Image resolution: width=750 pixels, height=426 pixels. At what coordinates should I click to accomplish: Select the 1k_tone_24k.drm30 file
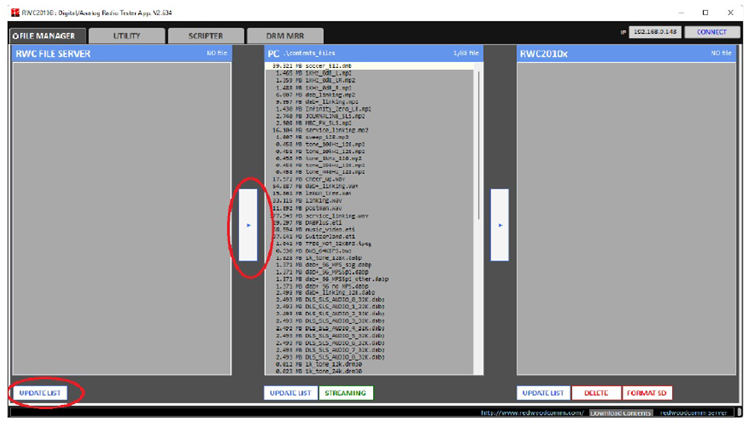369,371
